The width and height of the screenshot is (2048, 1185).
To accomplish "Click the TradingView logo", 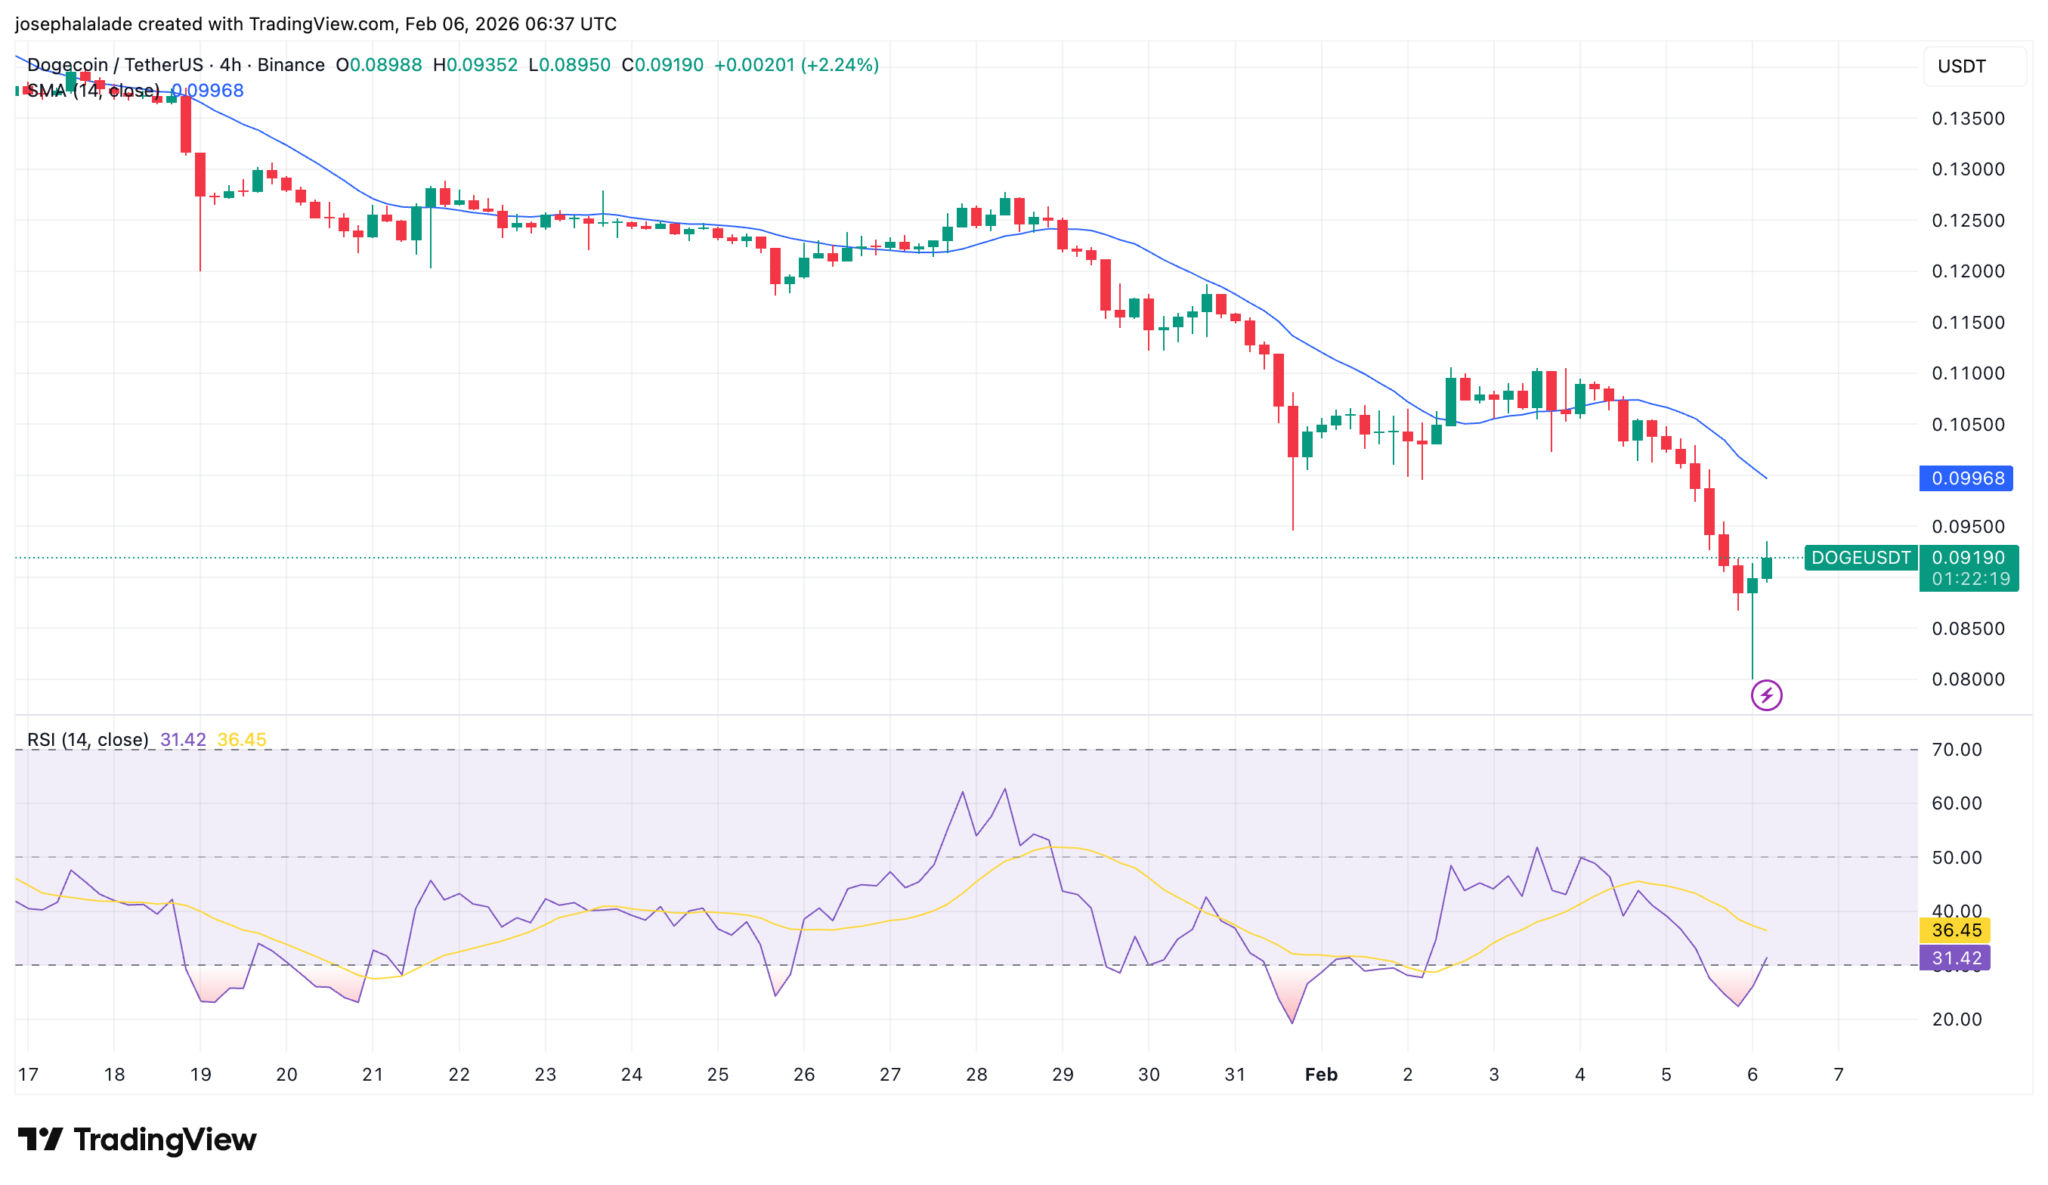I will [x=137, y=1140].
